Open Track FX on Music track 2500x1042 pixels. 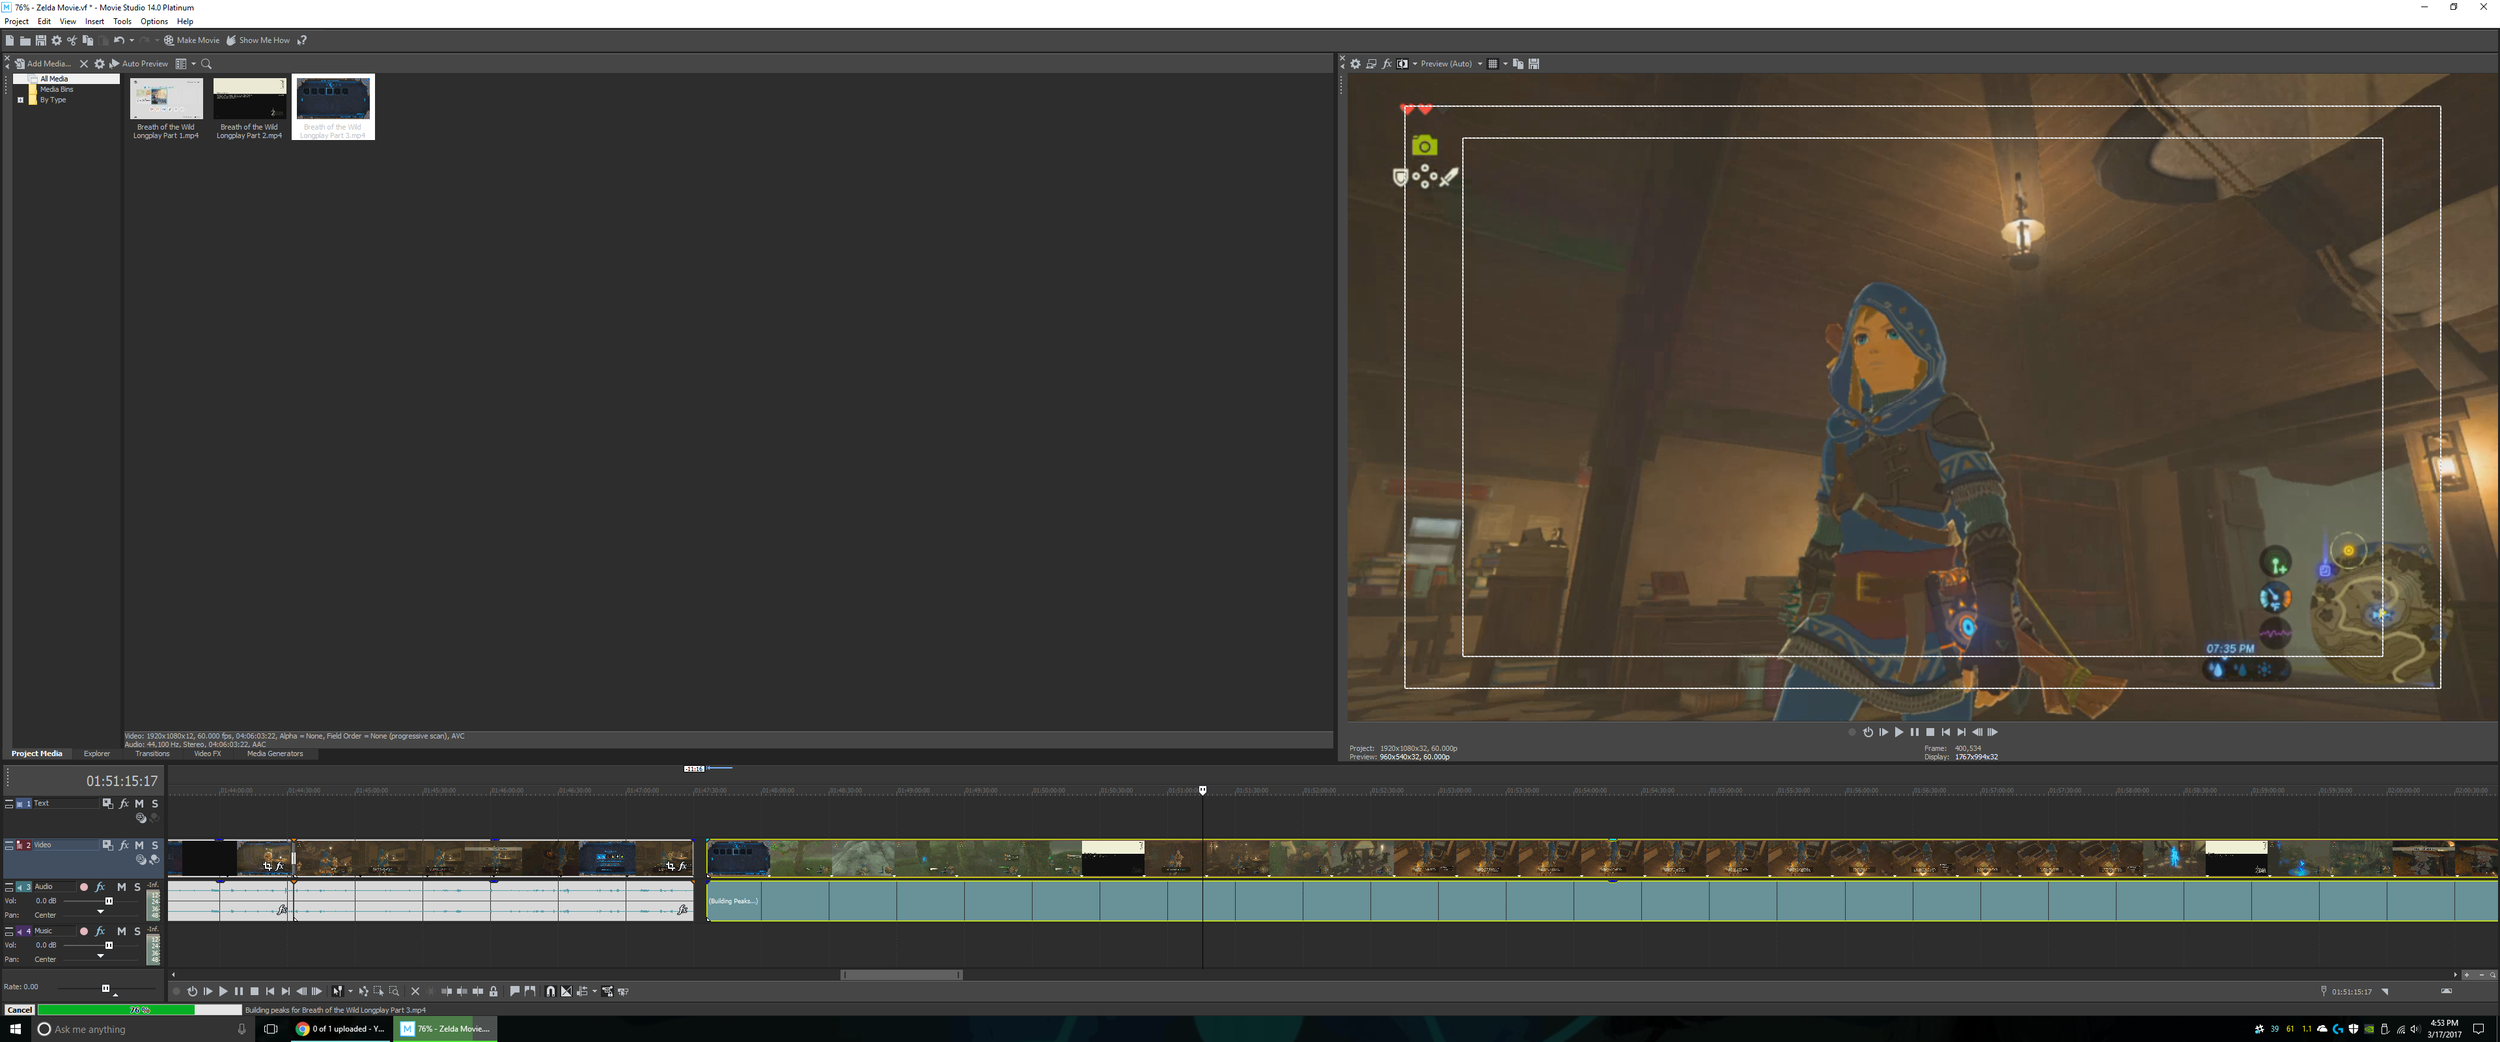click(100, 932)
